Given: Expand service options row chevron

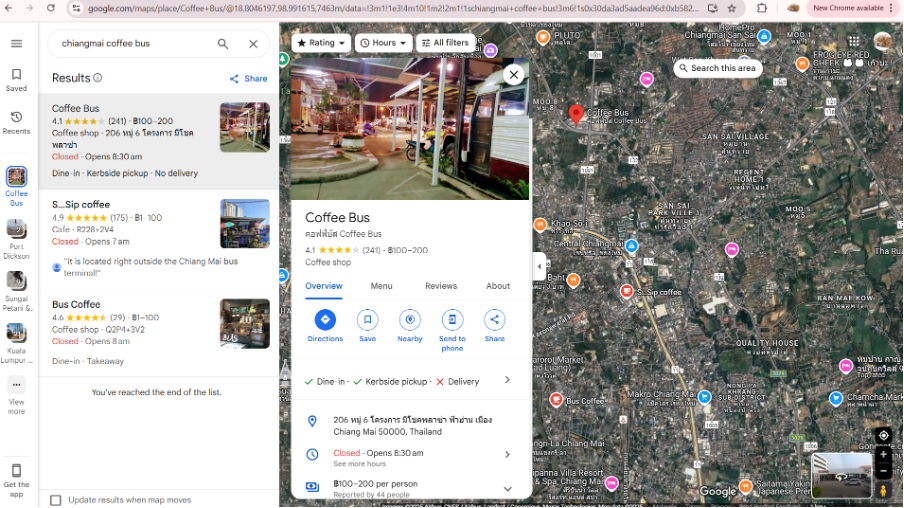Looking at the screenshot, I should click(507, 380).
